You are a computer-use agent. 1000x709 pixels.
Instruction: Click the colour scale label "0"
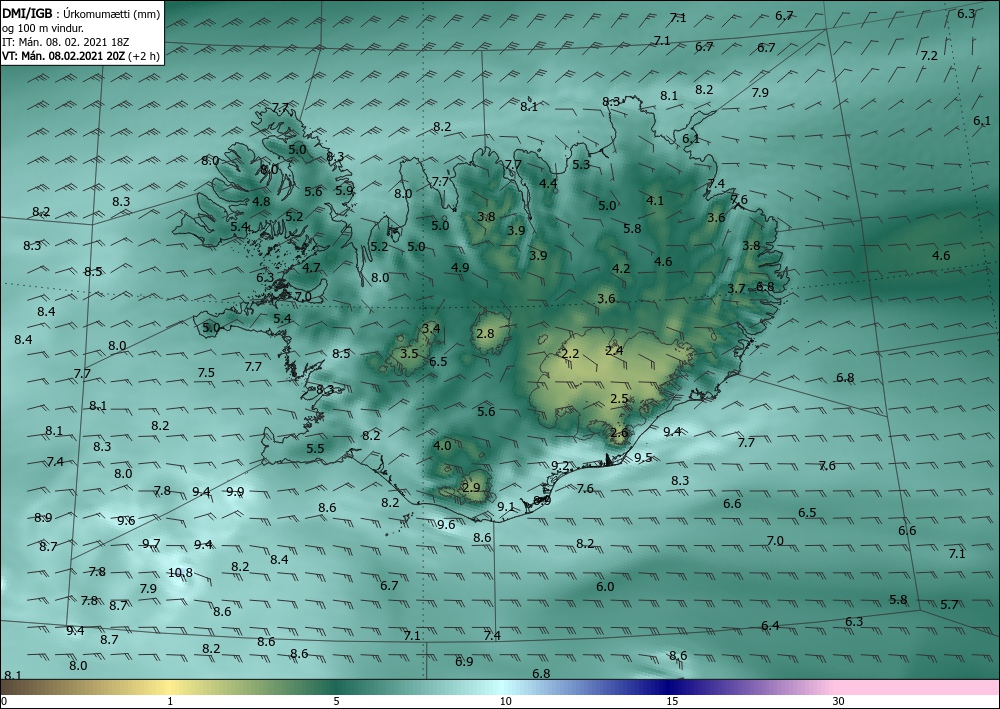(4, 701)
